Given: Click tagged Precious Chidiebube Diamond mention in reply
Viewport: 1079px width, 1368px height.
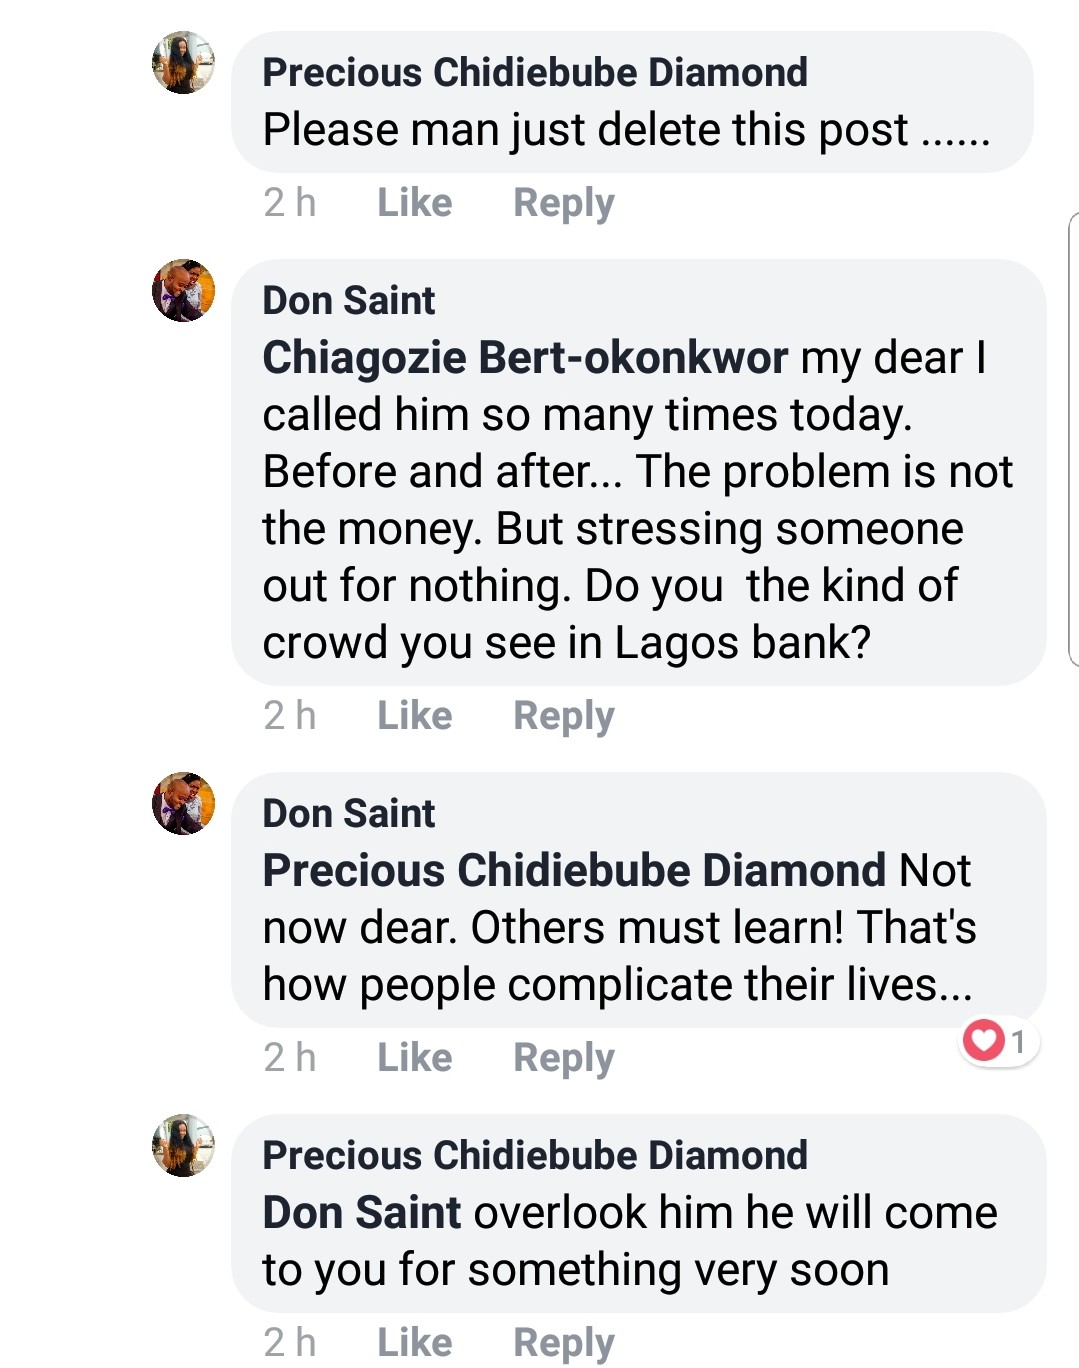Looking at the screenshot, I should (574, 871).
